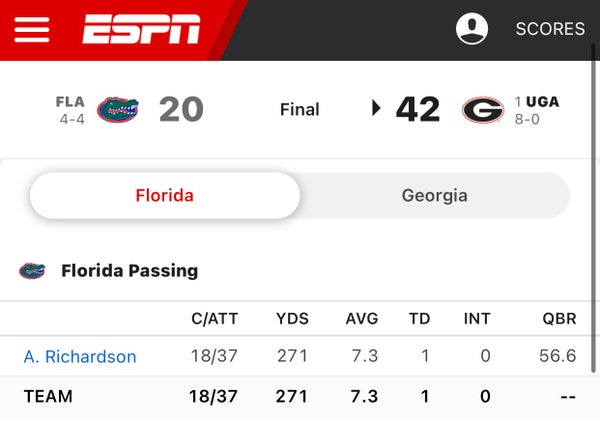Click the page vertical scrollbar
This screenshot has width=600, height=422.
coord(593,209)
